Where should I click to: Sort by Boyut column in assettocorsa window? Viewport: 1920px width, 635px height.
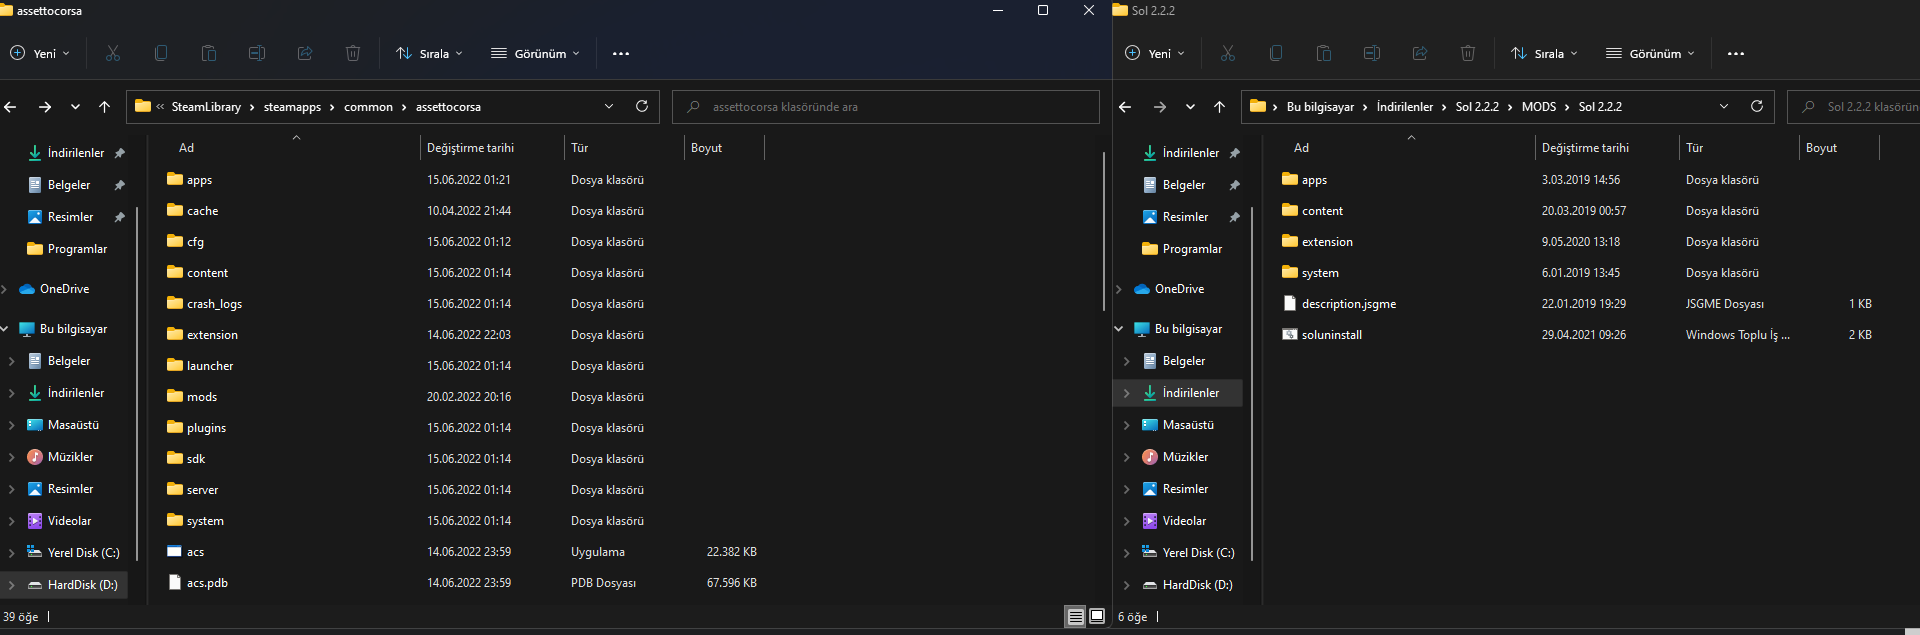(724, 148)
